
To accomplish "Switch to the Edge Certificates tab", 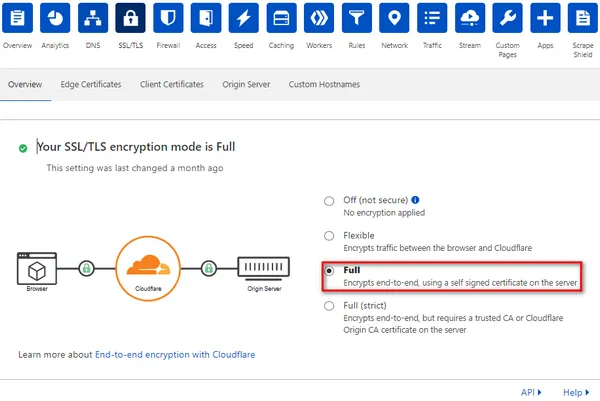I will point(91,84).
